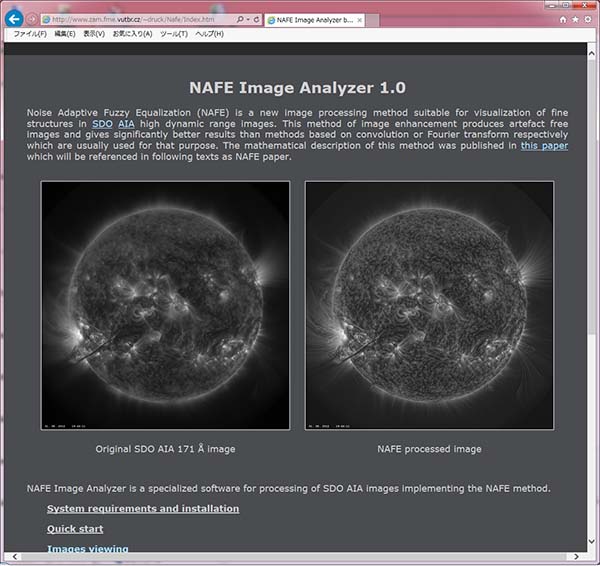The image size is (600, 566).
Task: Click the browser Back arrow button
Action: point(14,19)
